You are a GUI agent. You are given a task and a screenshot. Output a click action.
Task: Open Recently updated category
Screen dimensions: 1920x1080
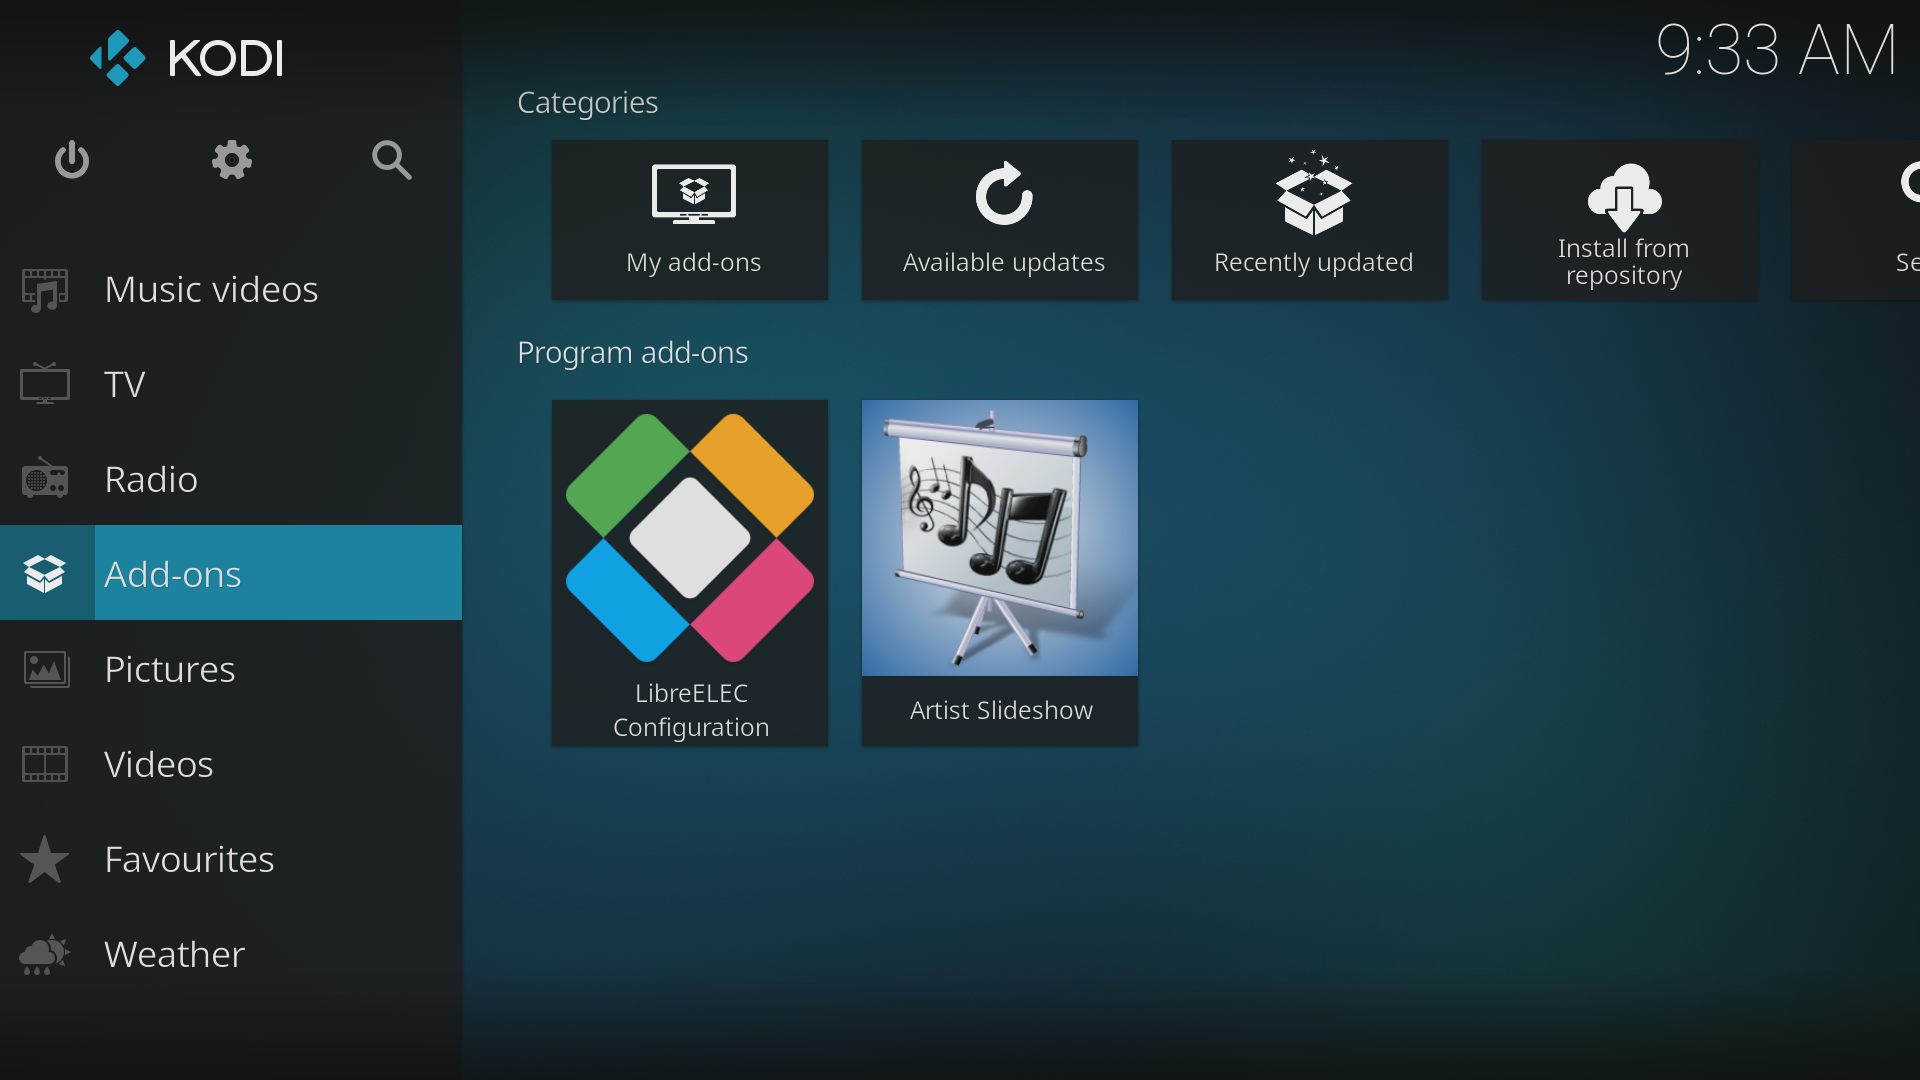[1310, 220]
